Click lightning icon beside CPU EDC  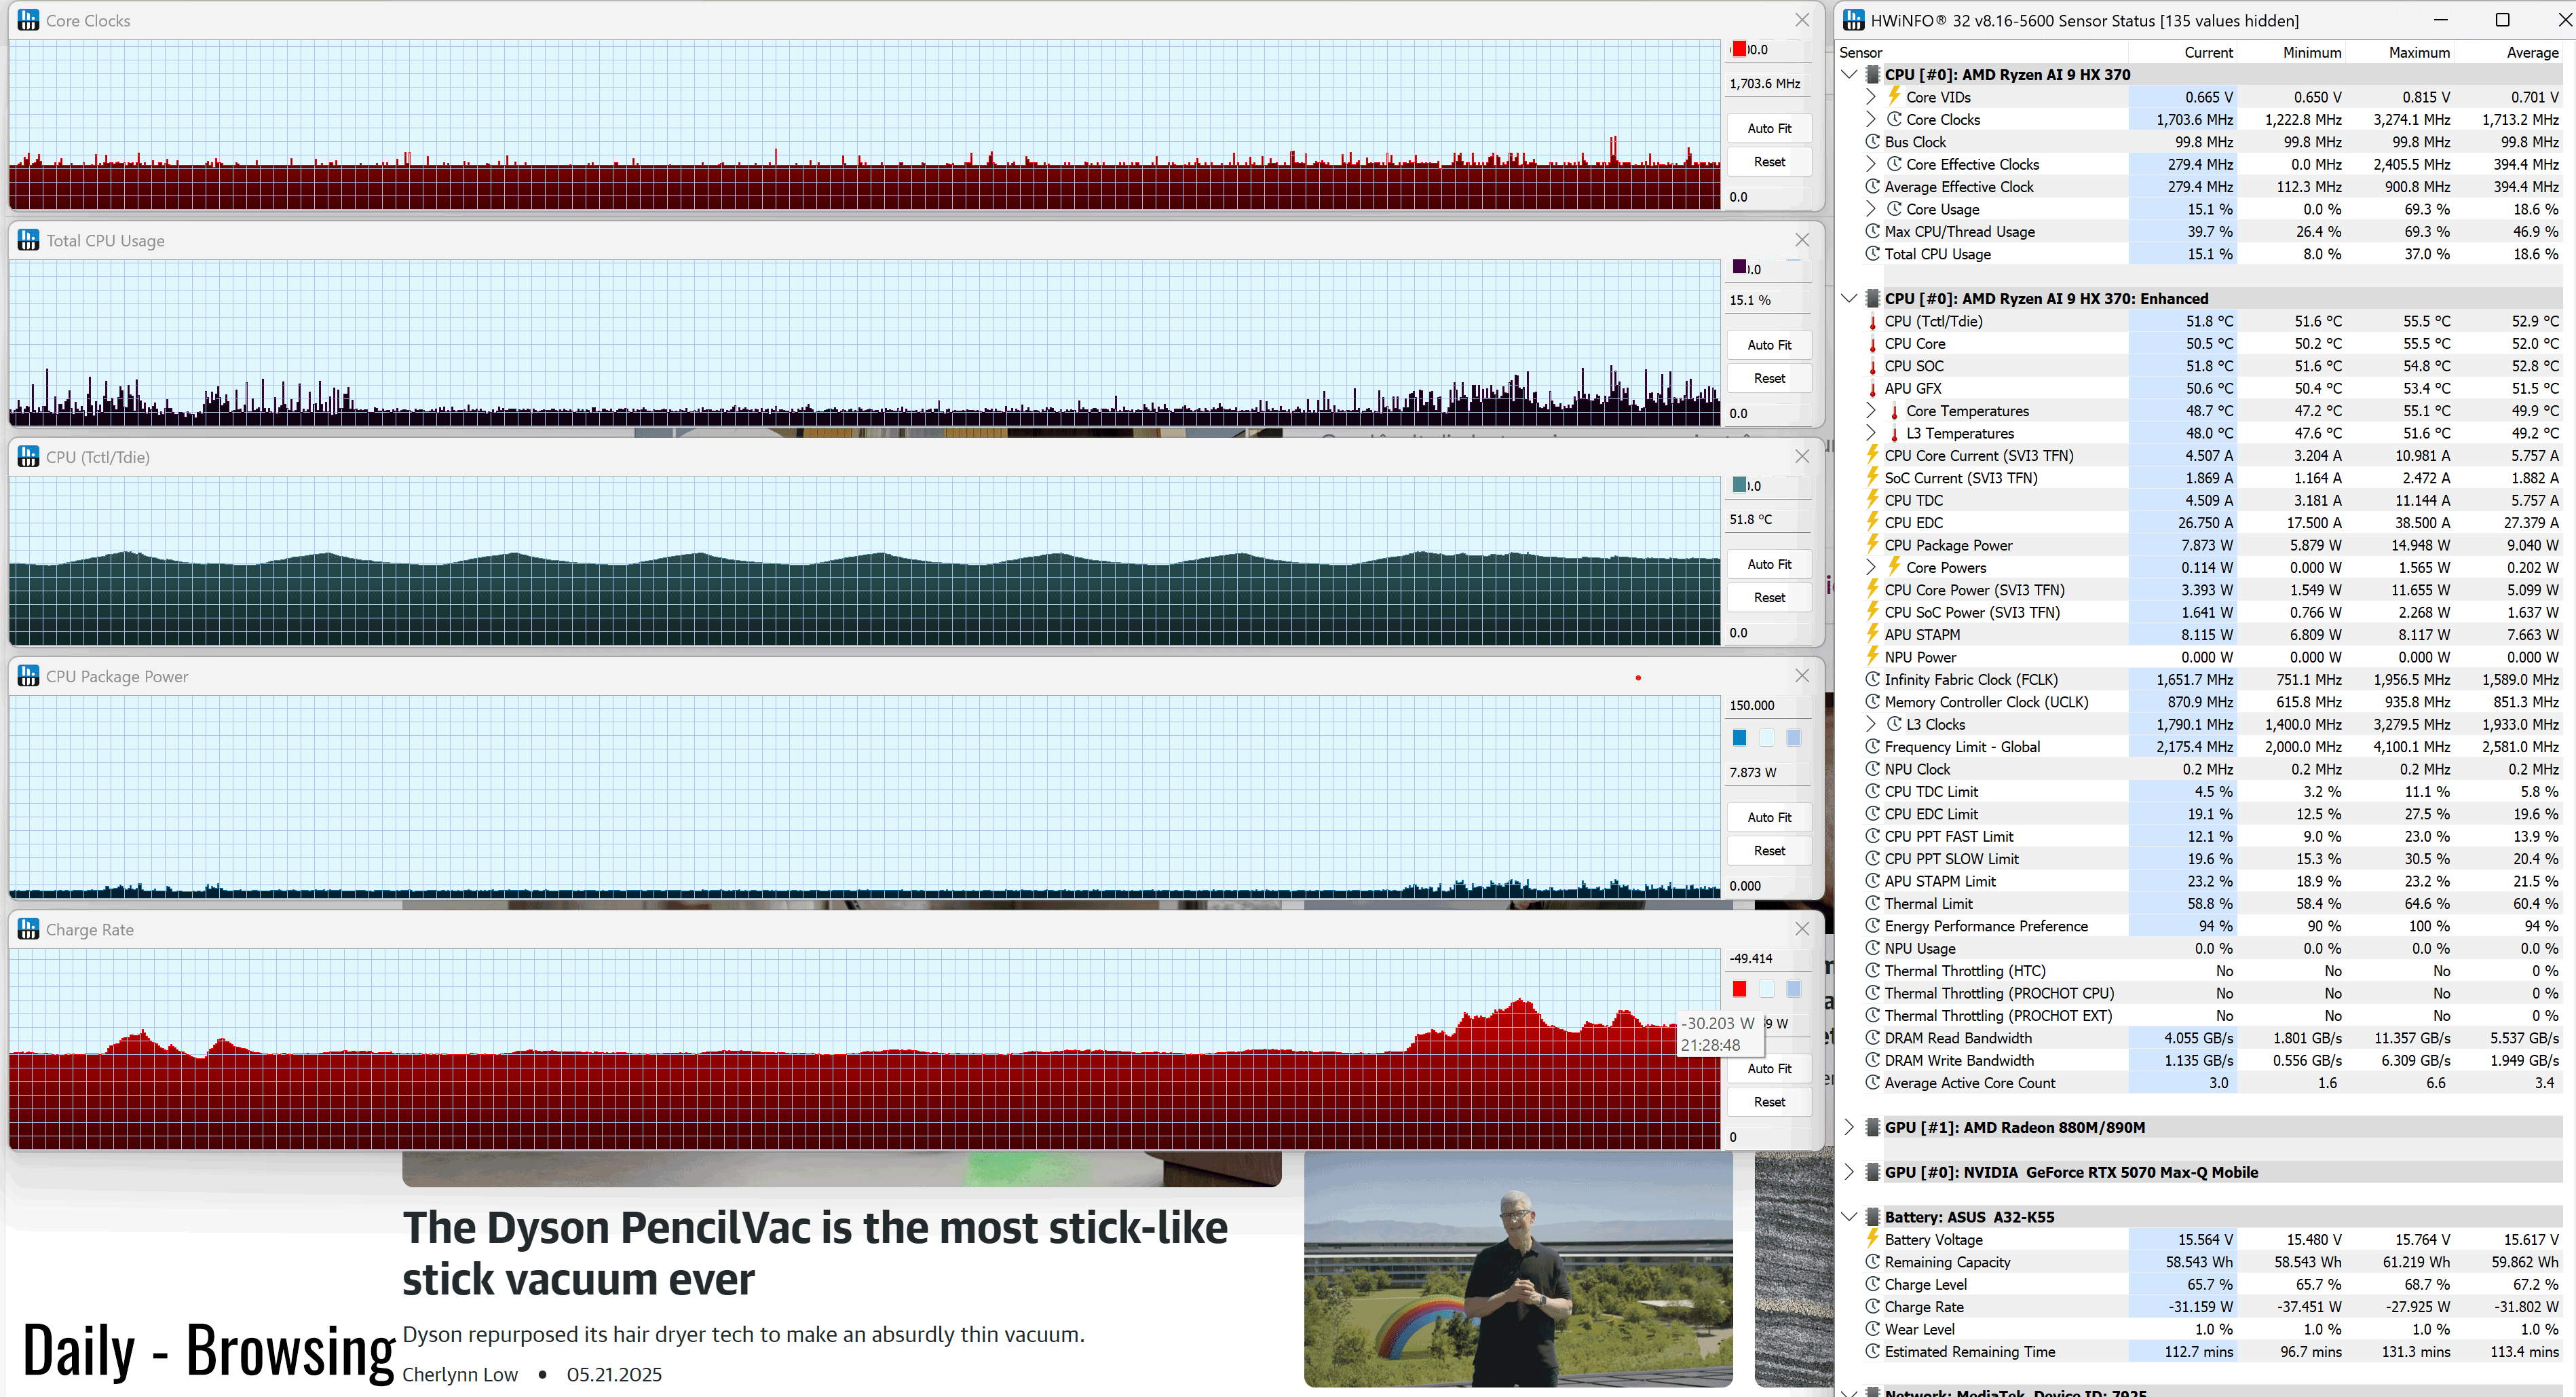click(1872, 522)
